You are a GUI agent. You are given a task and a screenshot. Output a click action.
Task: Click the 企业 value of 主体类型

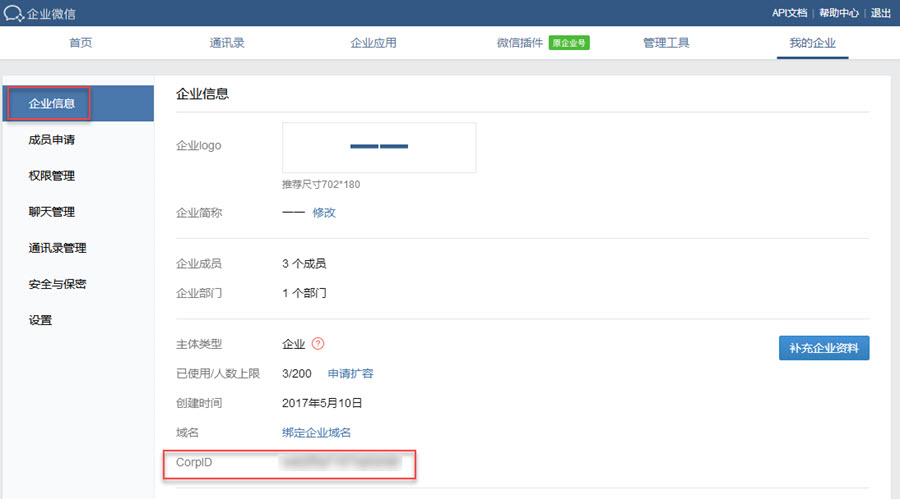tap(293, 344)
